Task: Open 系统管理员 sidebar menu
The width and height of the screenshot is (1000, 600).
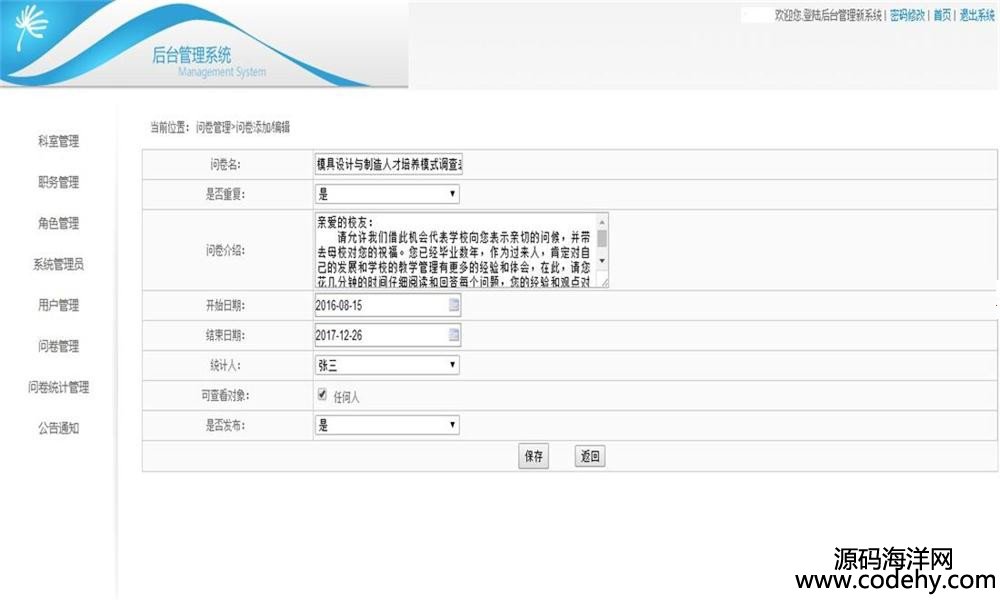Action: [x=58, y=264]
